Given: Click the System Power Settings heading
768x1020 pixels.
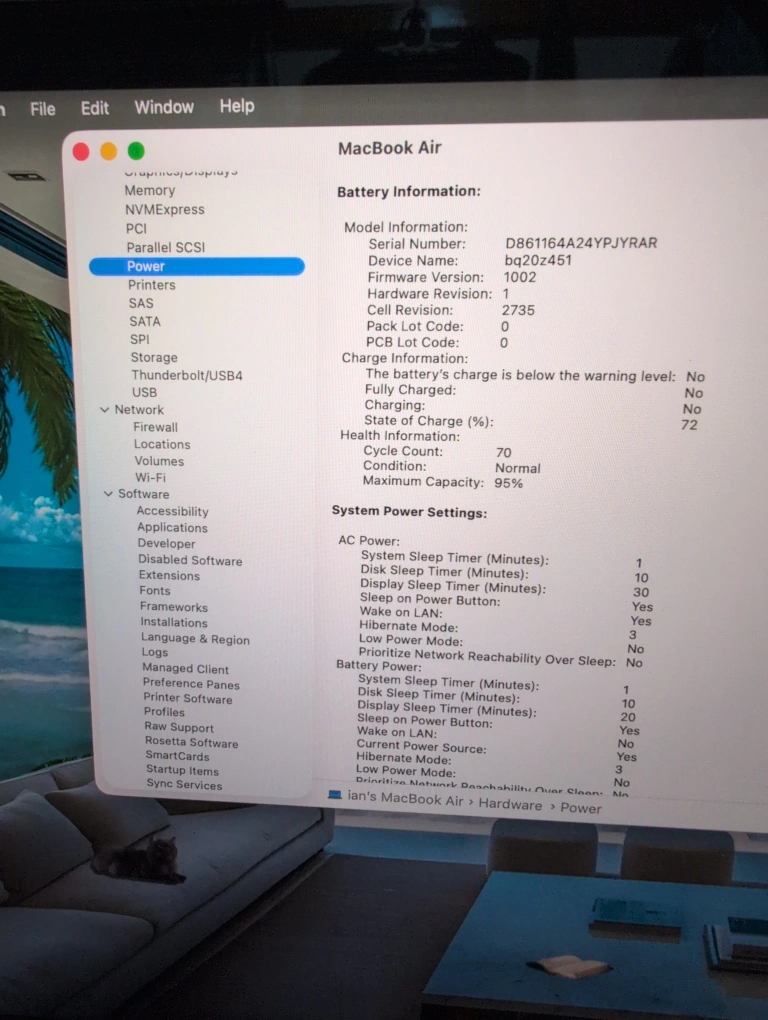Looking at the screenshot, I should (409, 512).
